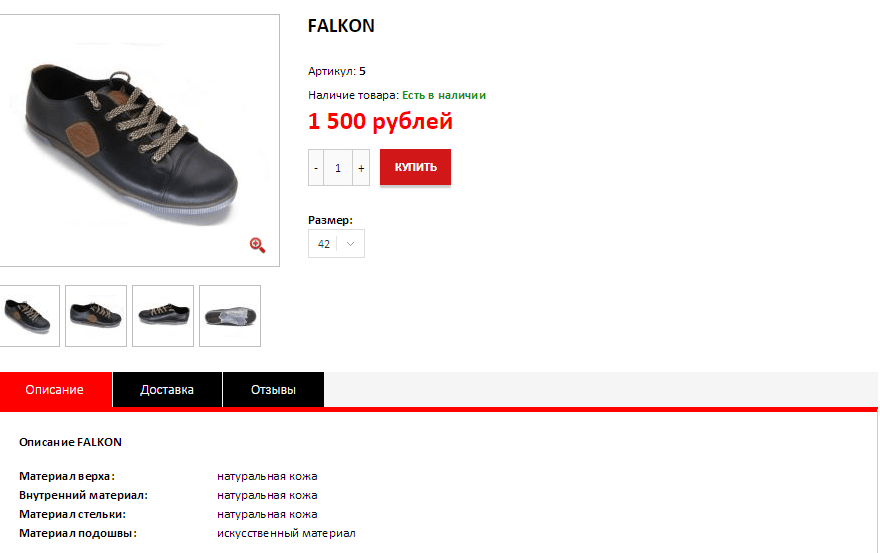Select the third shoe thumbnail
The width and height of the screenshot is (880, 553).
tap(163, 316)
